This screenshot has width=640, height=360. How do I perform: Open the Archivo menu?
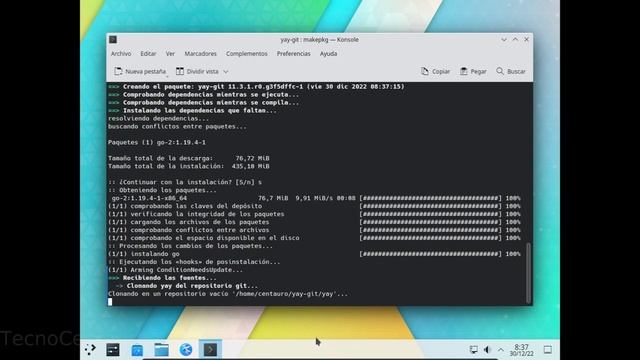pyautogui.click(x=121, y=53)
